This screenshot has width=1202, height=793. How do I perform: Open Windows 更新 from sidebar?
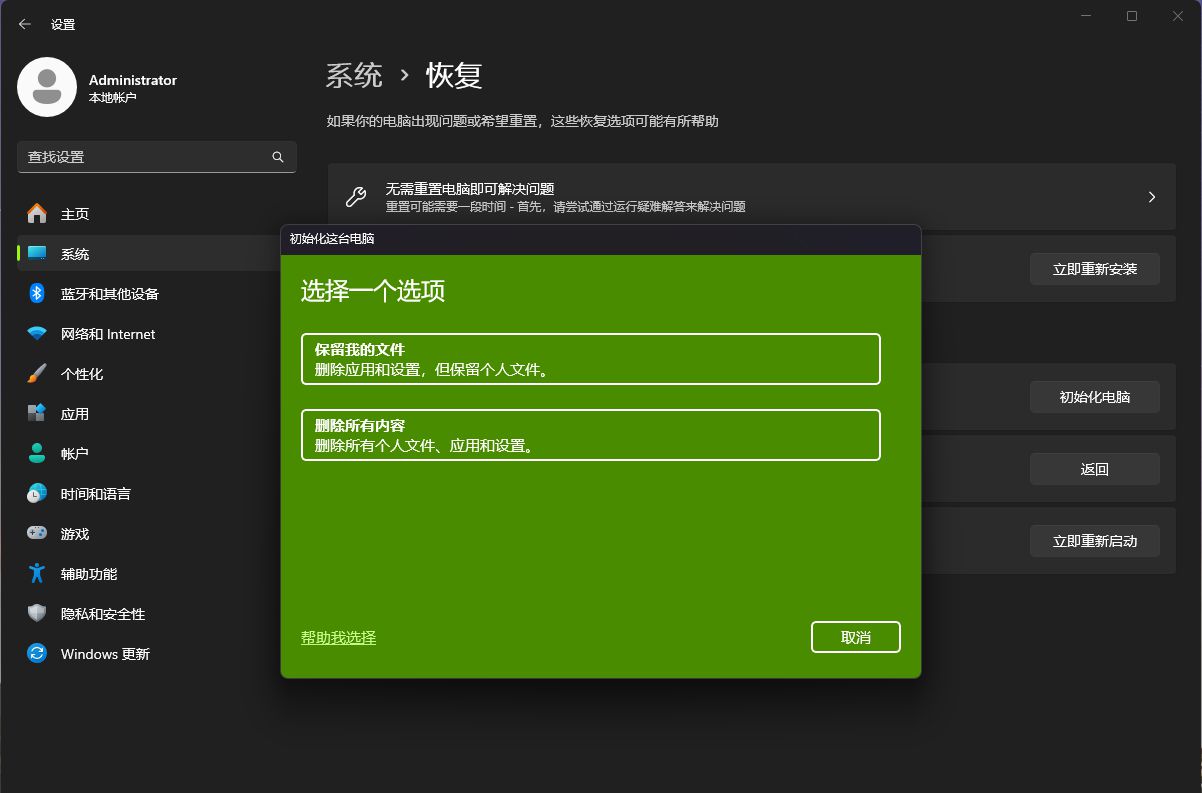coord(105,654)
